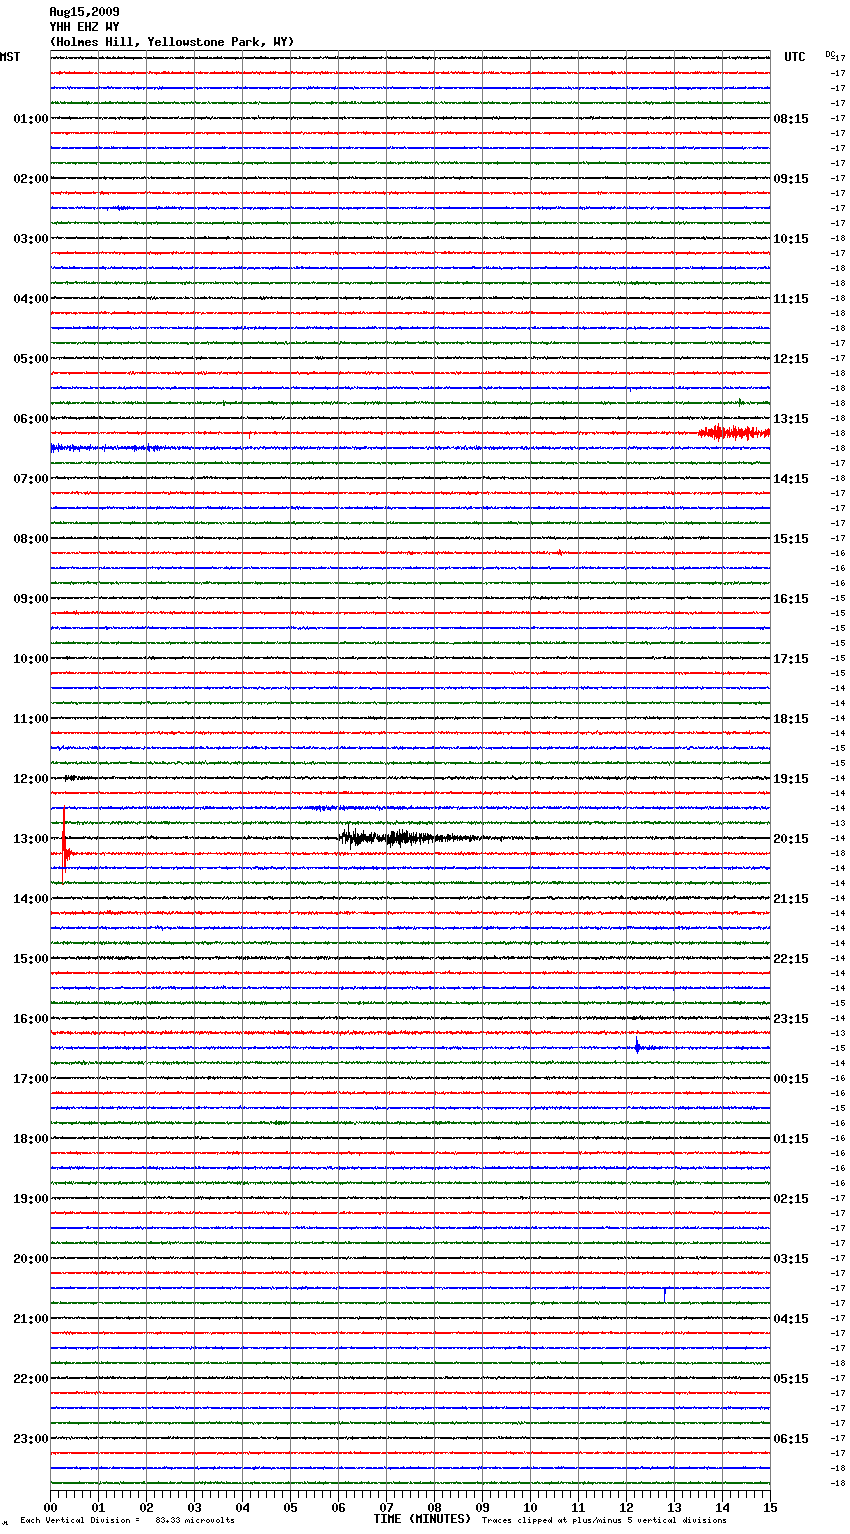This screenshot has width=850, height=1534.
Task: Click the TIME (MINUTES) axis title
Action: click(422, 1519)
